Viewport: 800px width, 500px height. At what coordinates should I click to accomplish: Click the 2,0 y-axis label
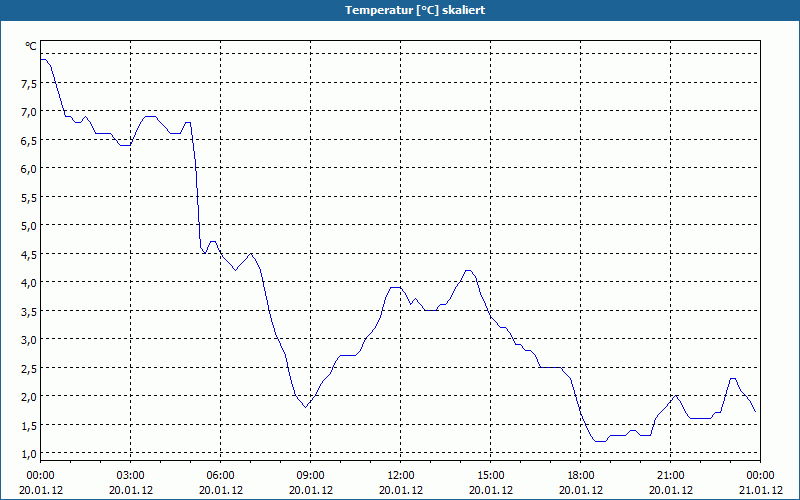point(29,397)
